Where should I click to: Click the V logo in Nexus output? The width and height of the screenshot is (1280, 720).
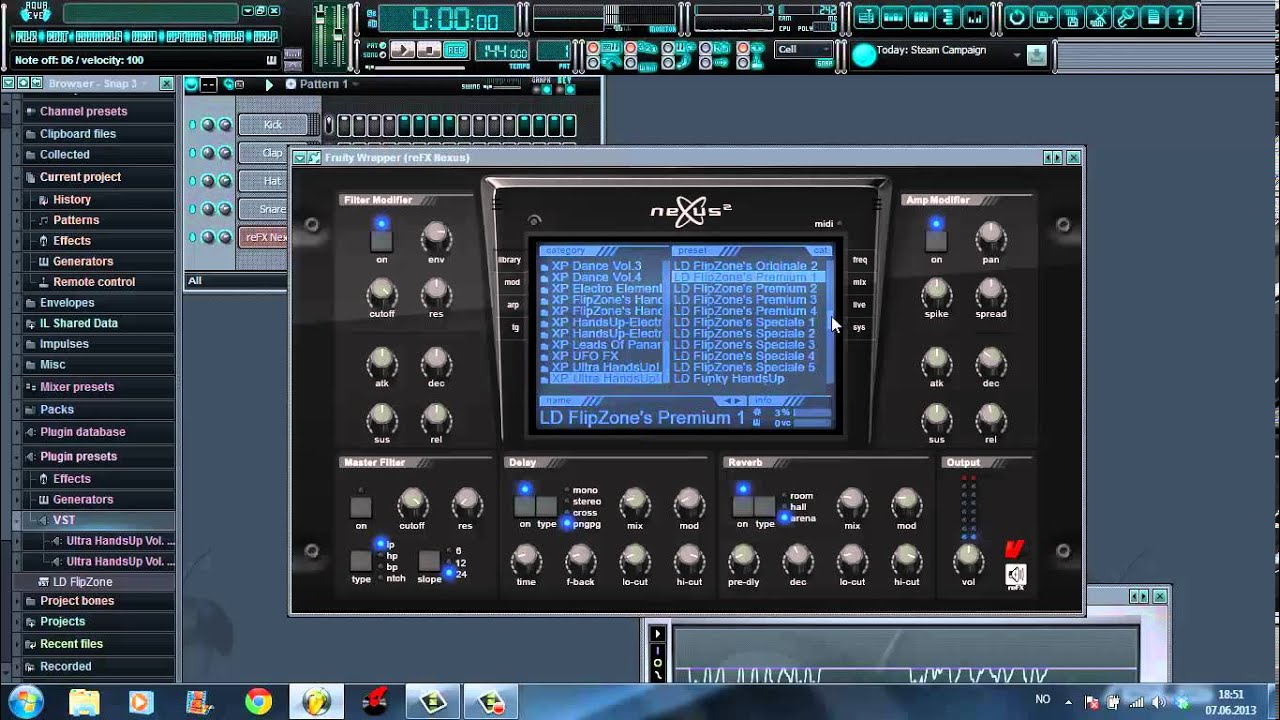click(1014, 549)
